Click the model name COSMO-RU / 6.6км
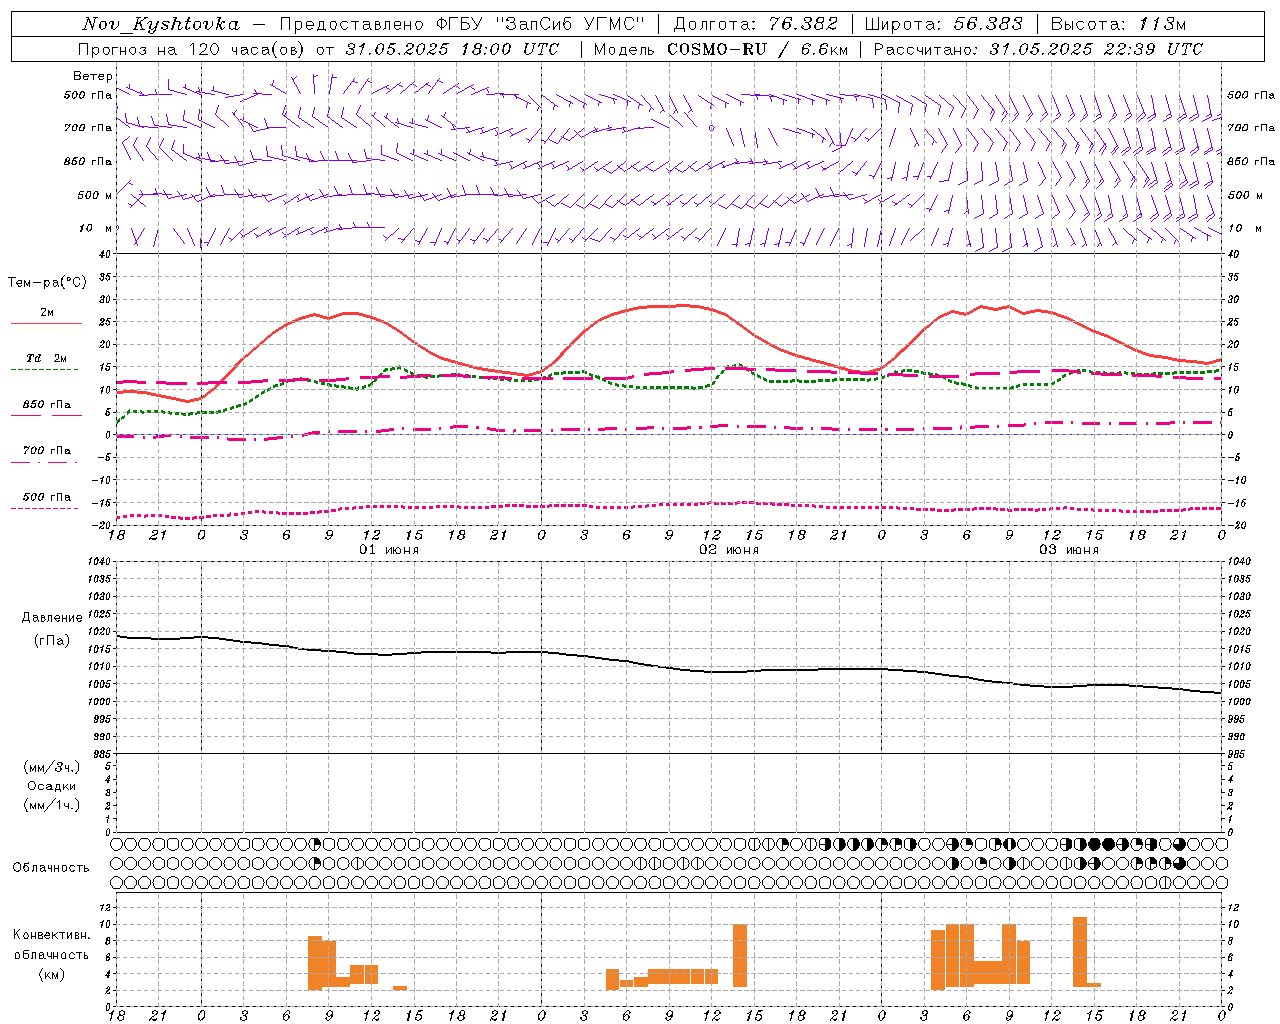 tap(758, 49)
